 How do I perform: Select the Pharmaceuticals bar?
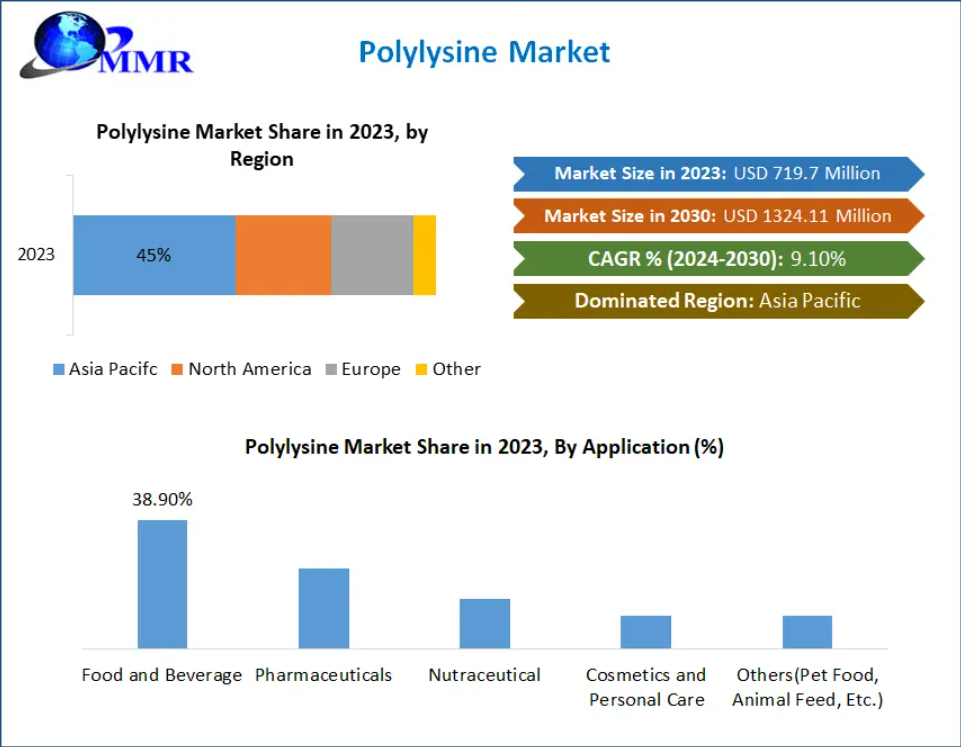[324, 608]
